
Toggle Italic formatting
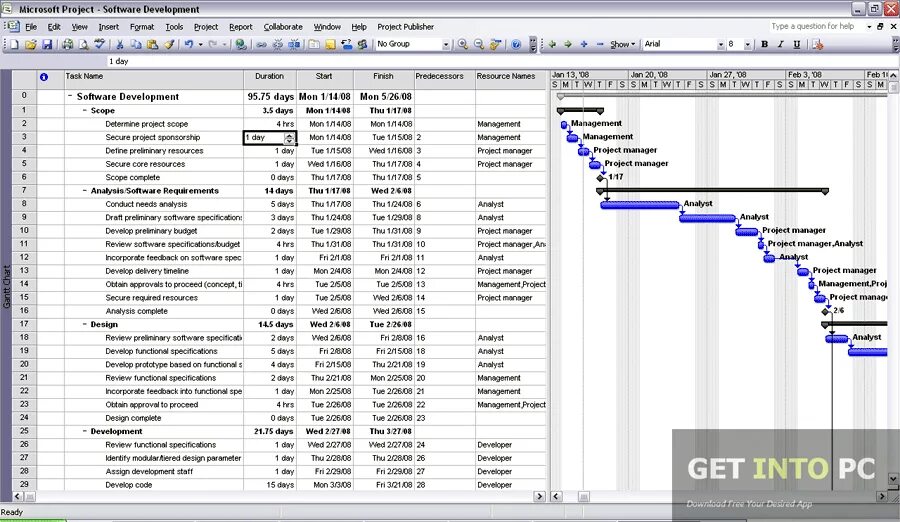780,44
